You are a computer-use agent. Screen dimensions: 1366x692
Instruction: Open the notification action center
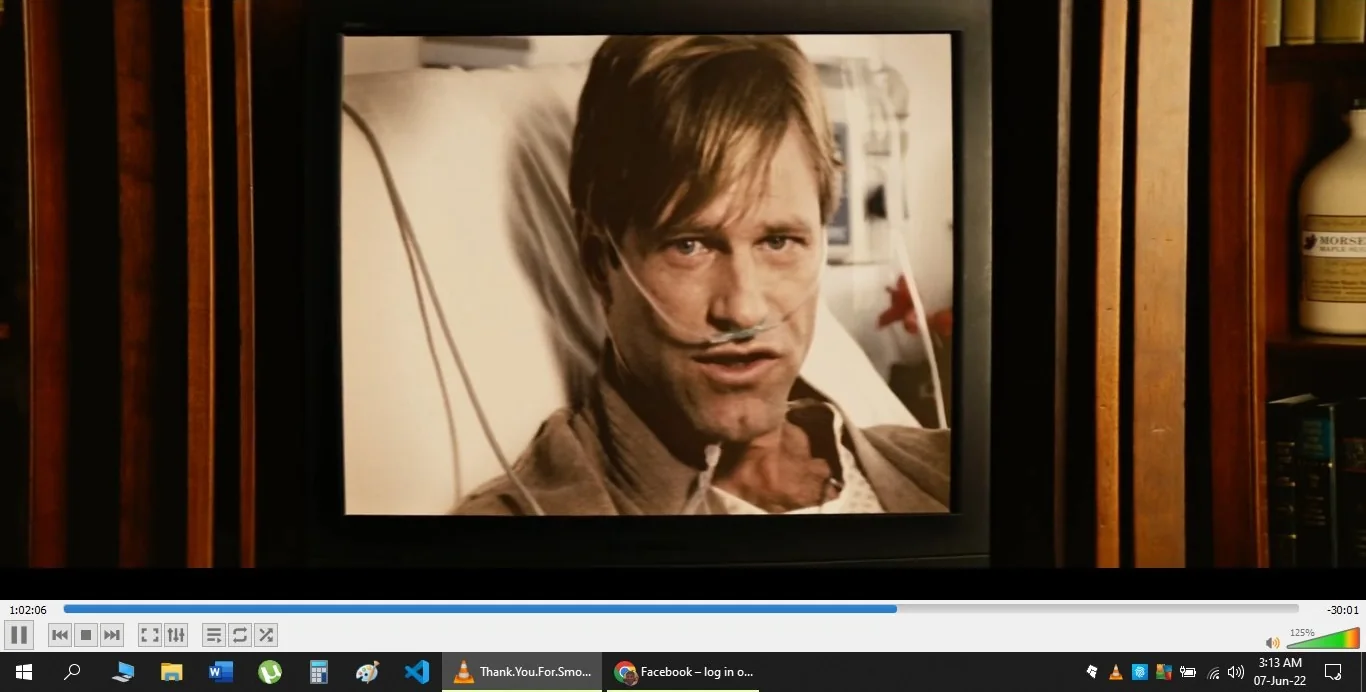[x=1333, y=672]
